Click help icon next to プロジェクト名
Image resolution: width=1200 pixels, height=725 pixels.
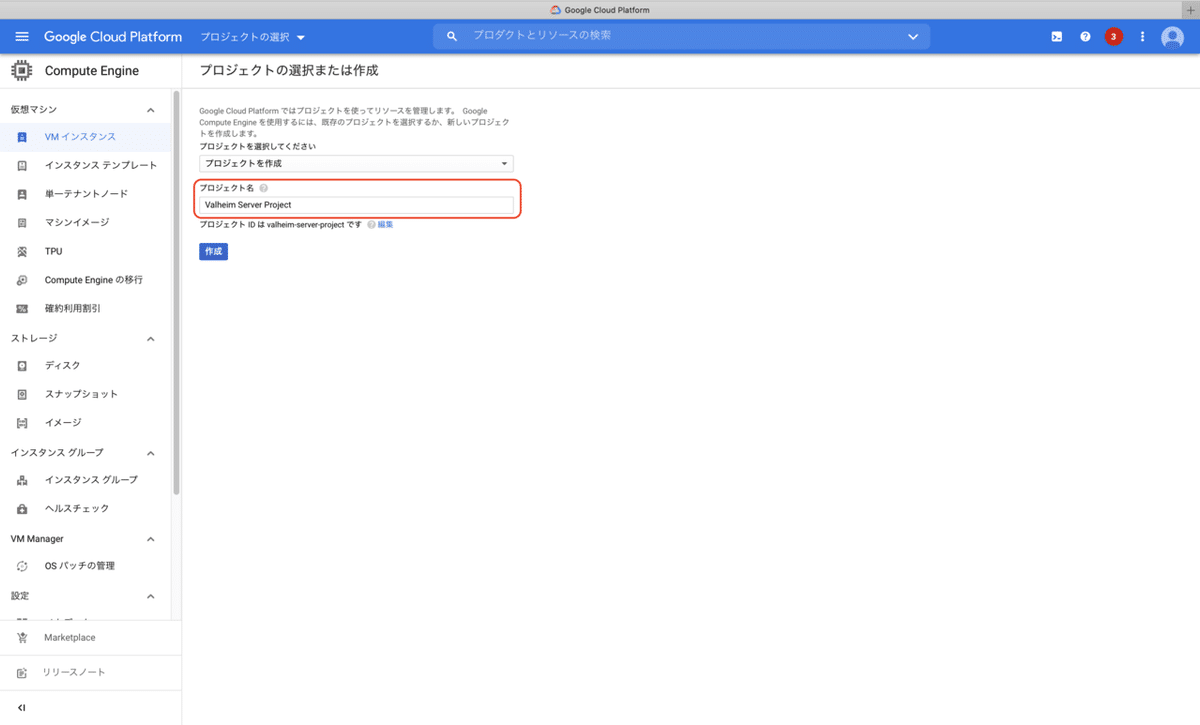click(263, 188)
